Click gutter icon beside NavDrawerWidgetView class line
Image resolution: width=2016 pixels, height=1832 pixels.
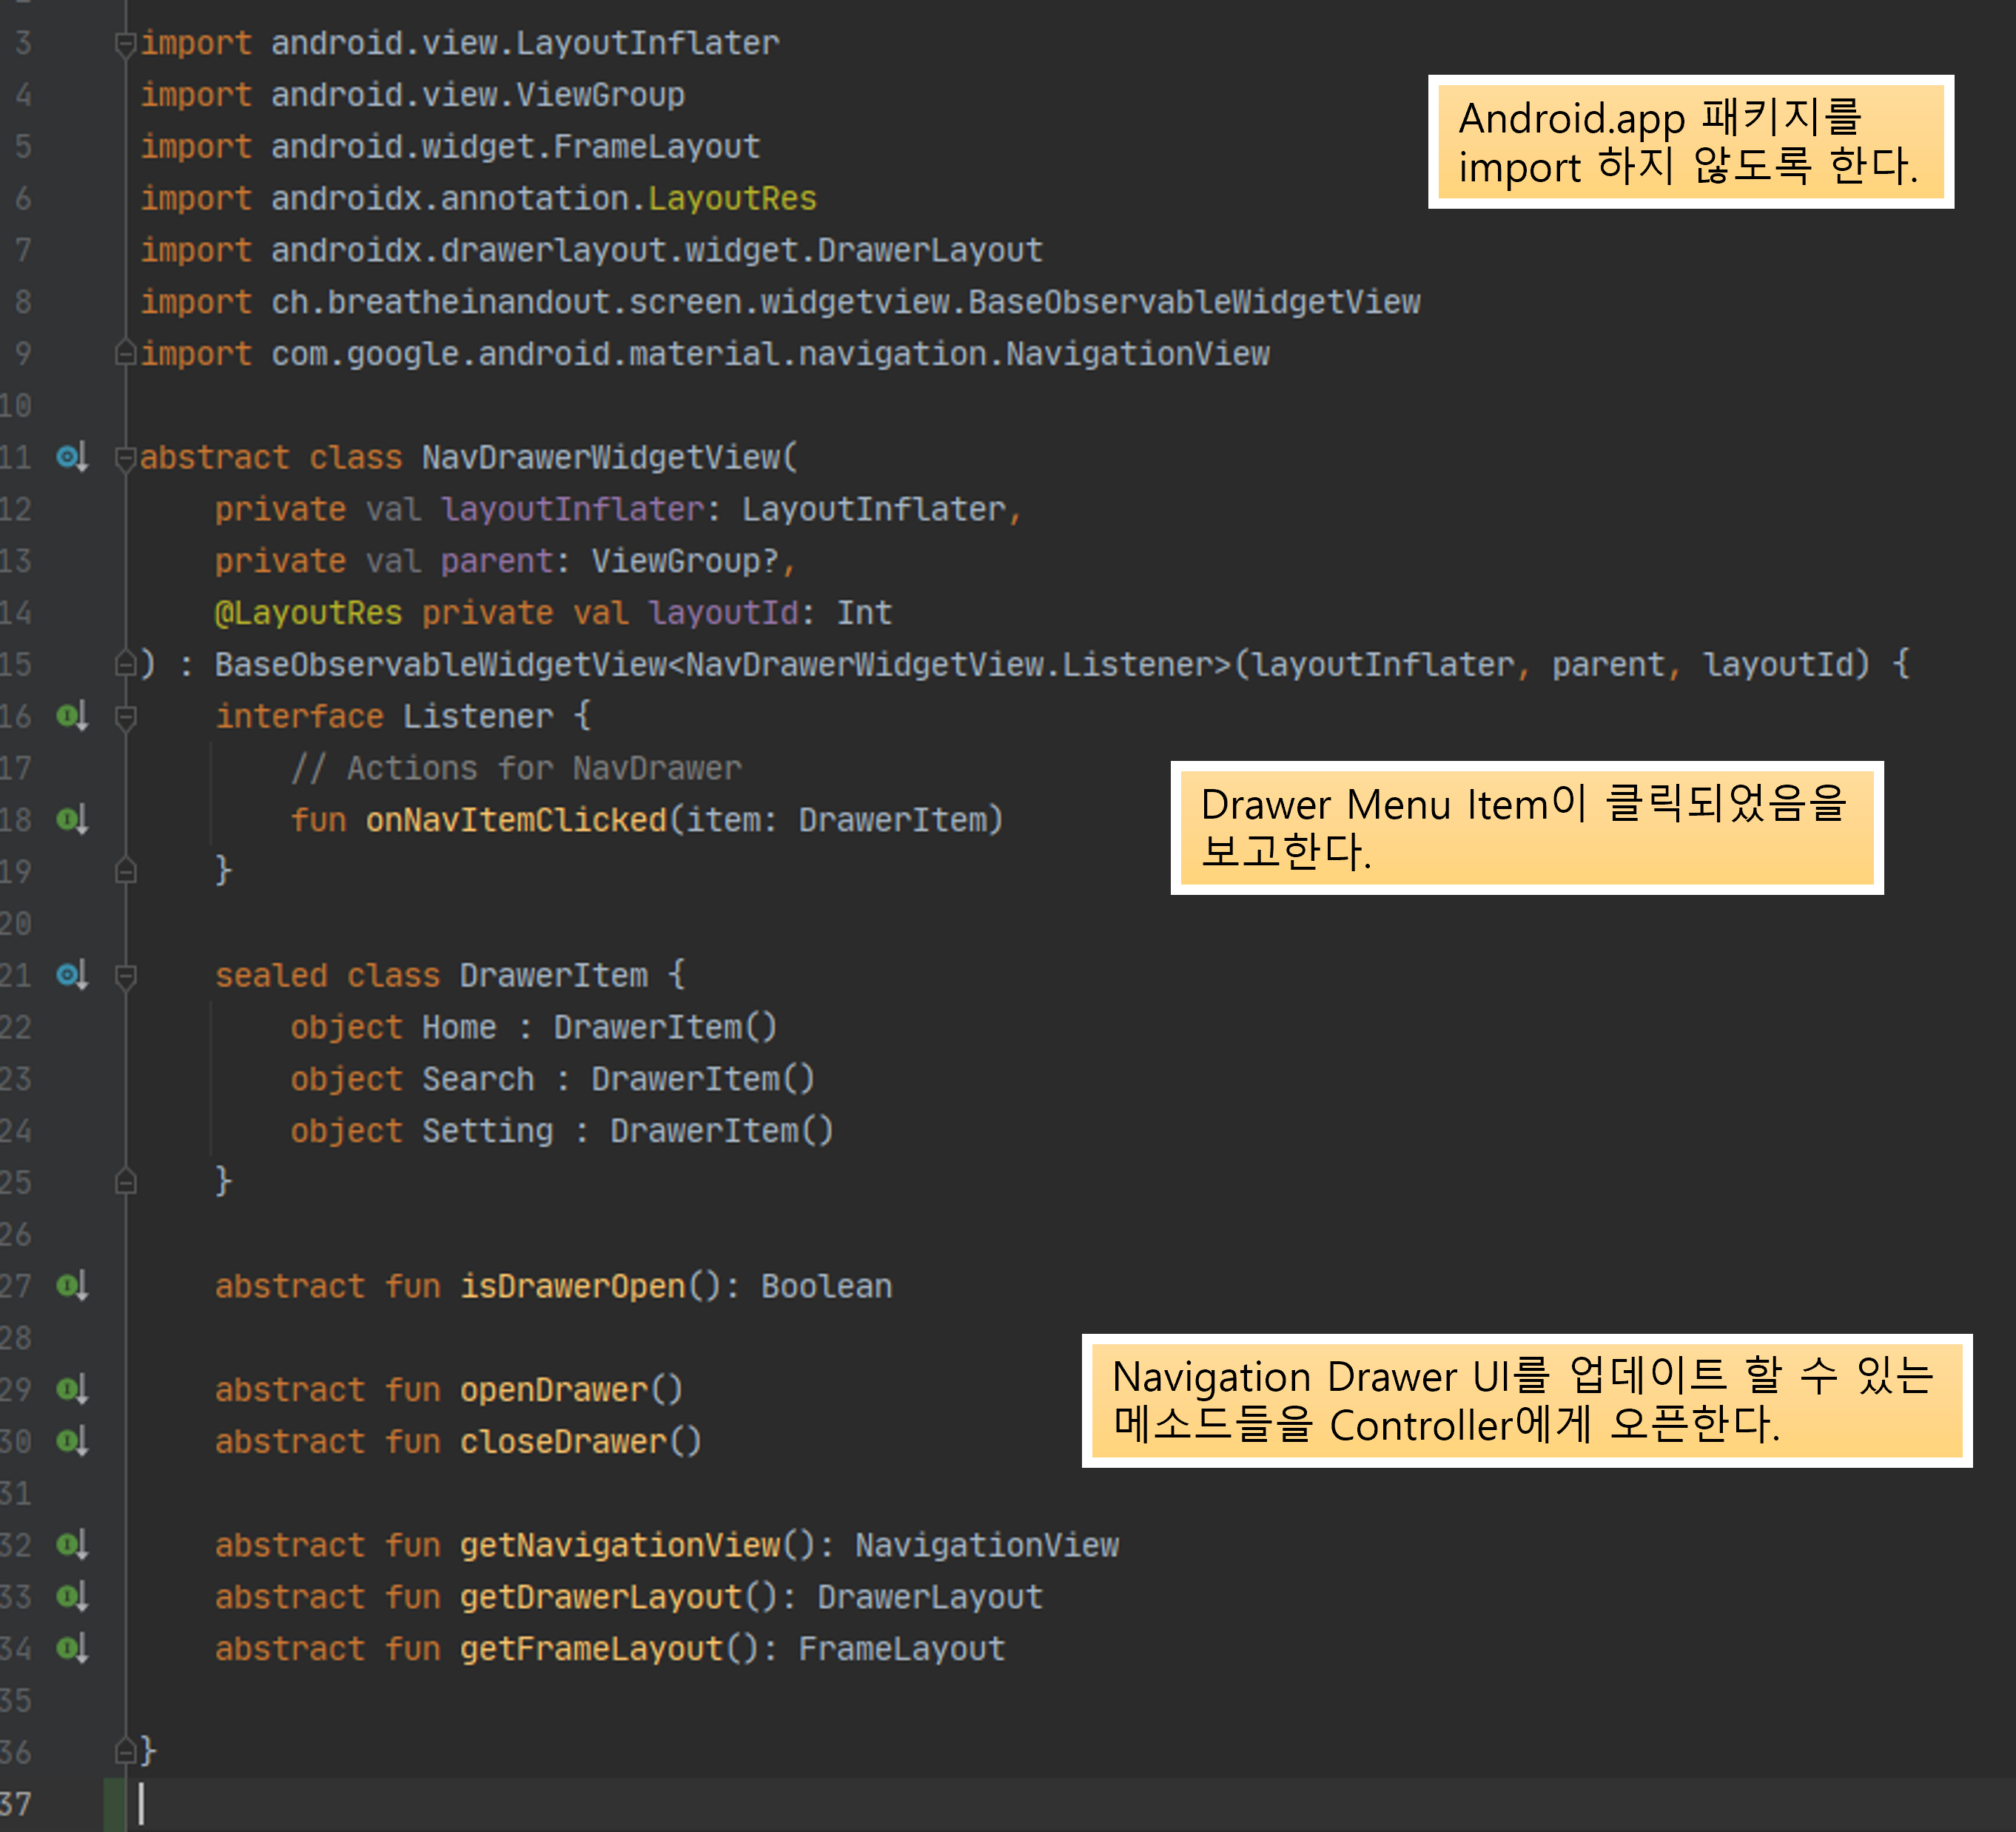point(72,458)
